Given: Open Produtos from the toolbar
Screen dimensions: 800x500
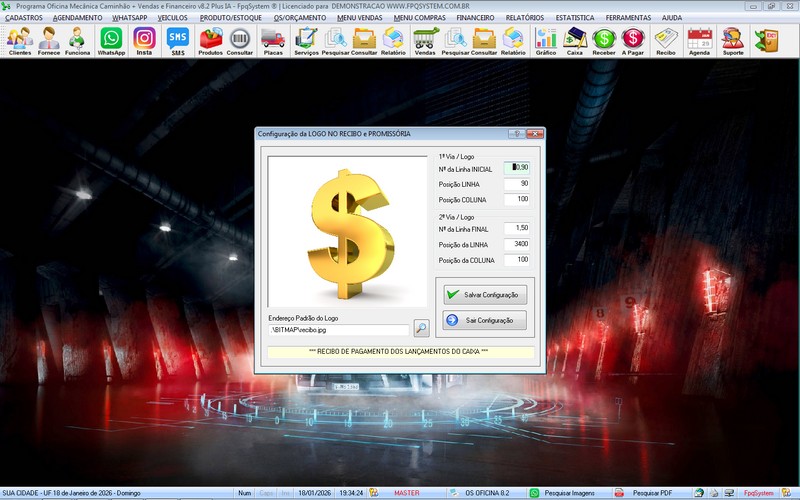Looking at the screenshot, I should tap(211, 41).
